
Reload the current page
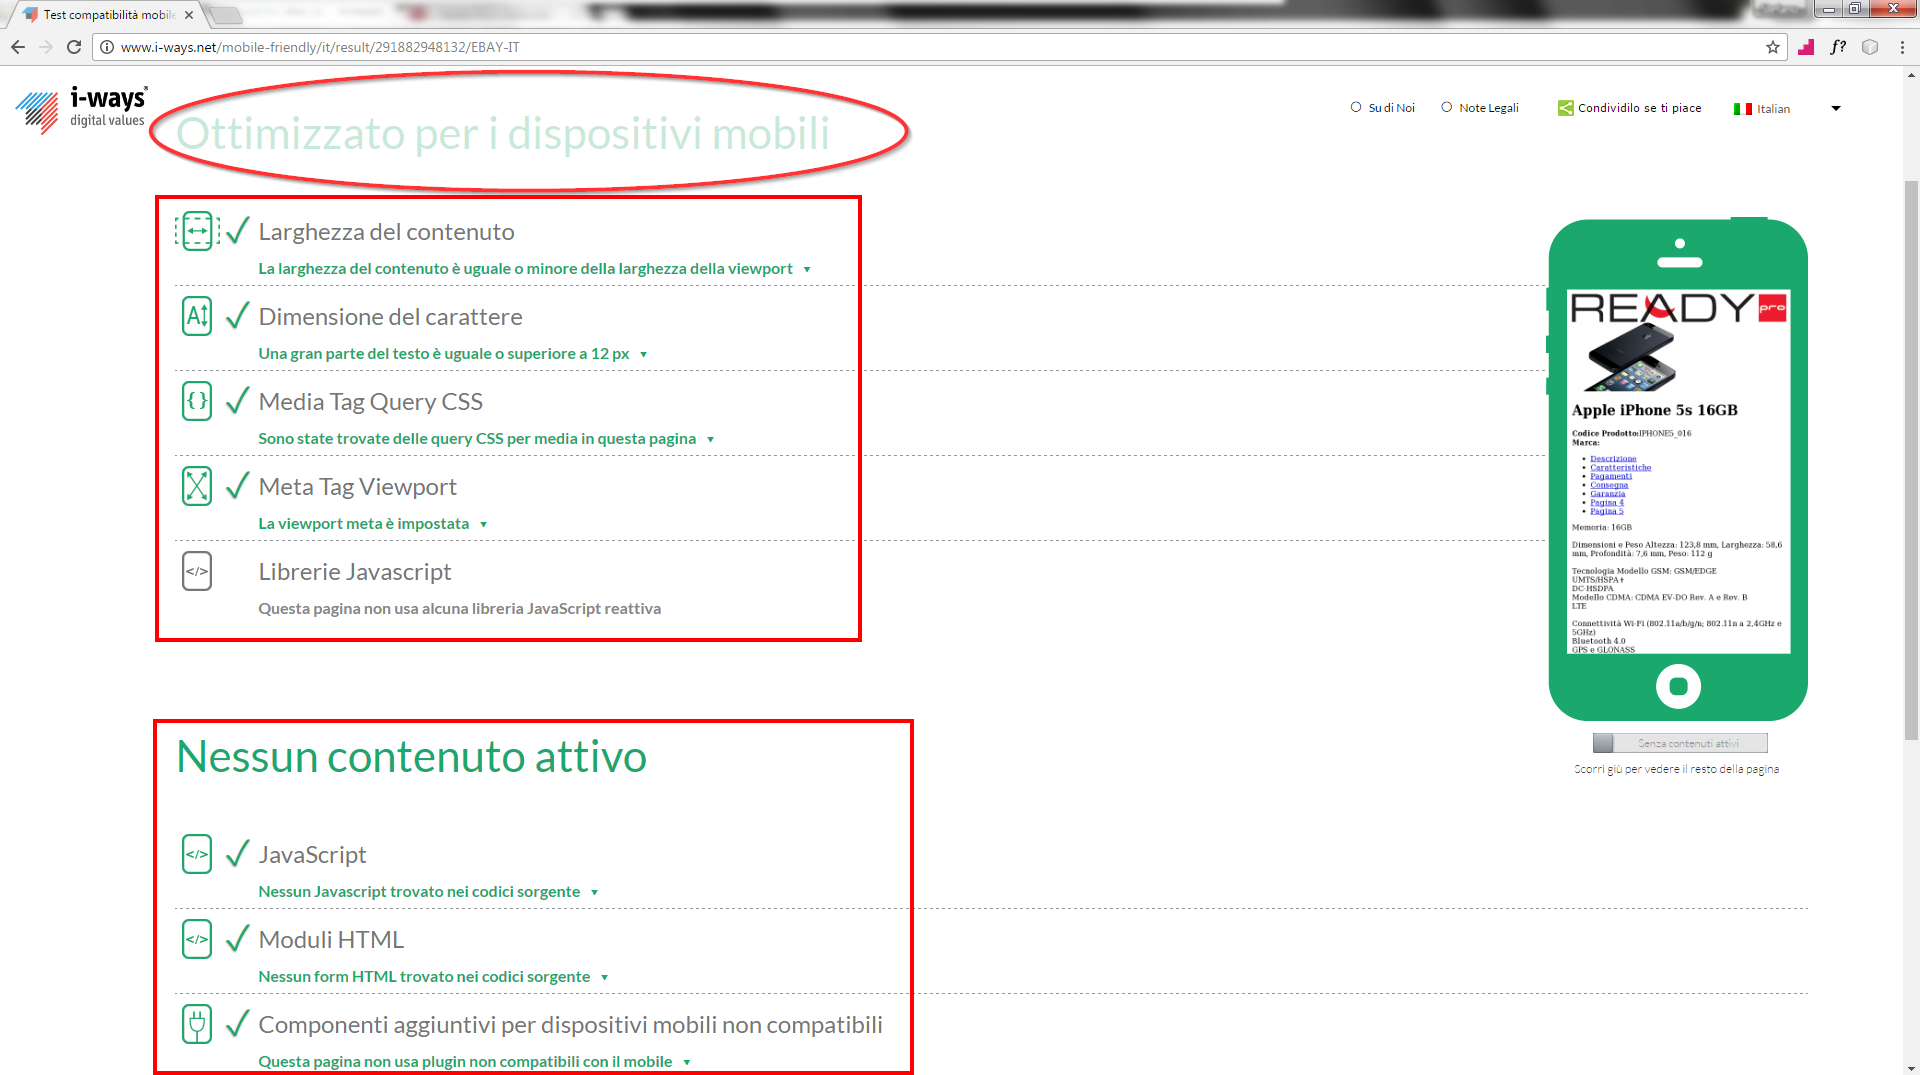click(x=74, y=47)
